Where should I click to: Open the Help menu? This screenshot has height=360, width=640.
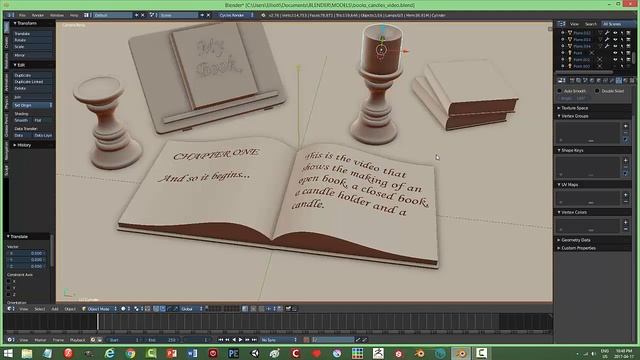click(74, 15)
